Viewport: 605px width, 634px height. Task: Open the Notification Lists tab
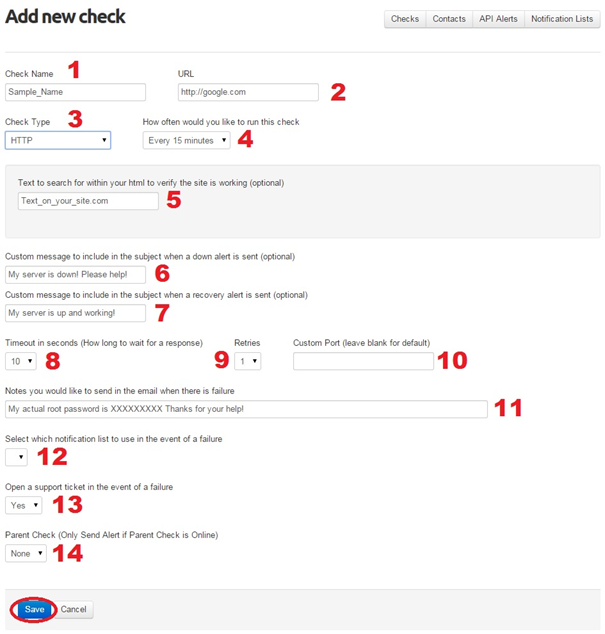(562, 19)
